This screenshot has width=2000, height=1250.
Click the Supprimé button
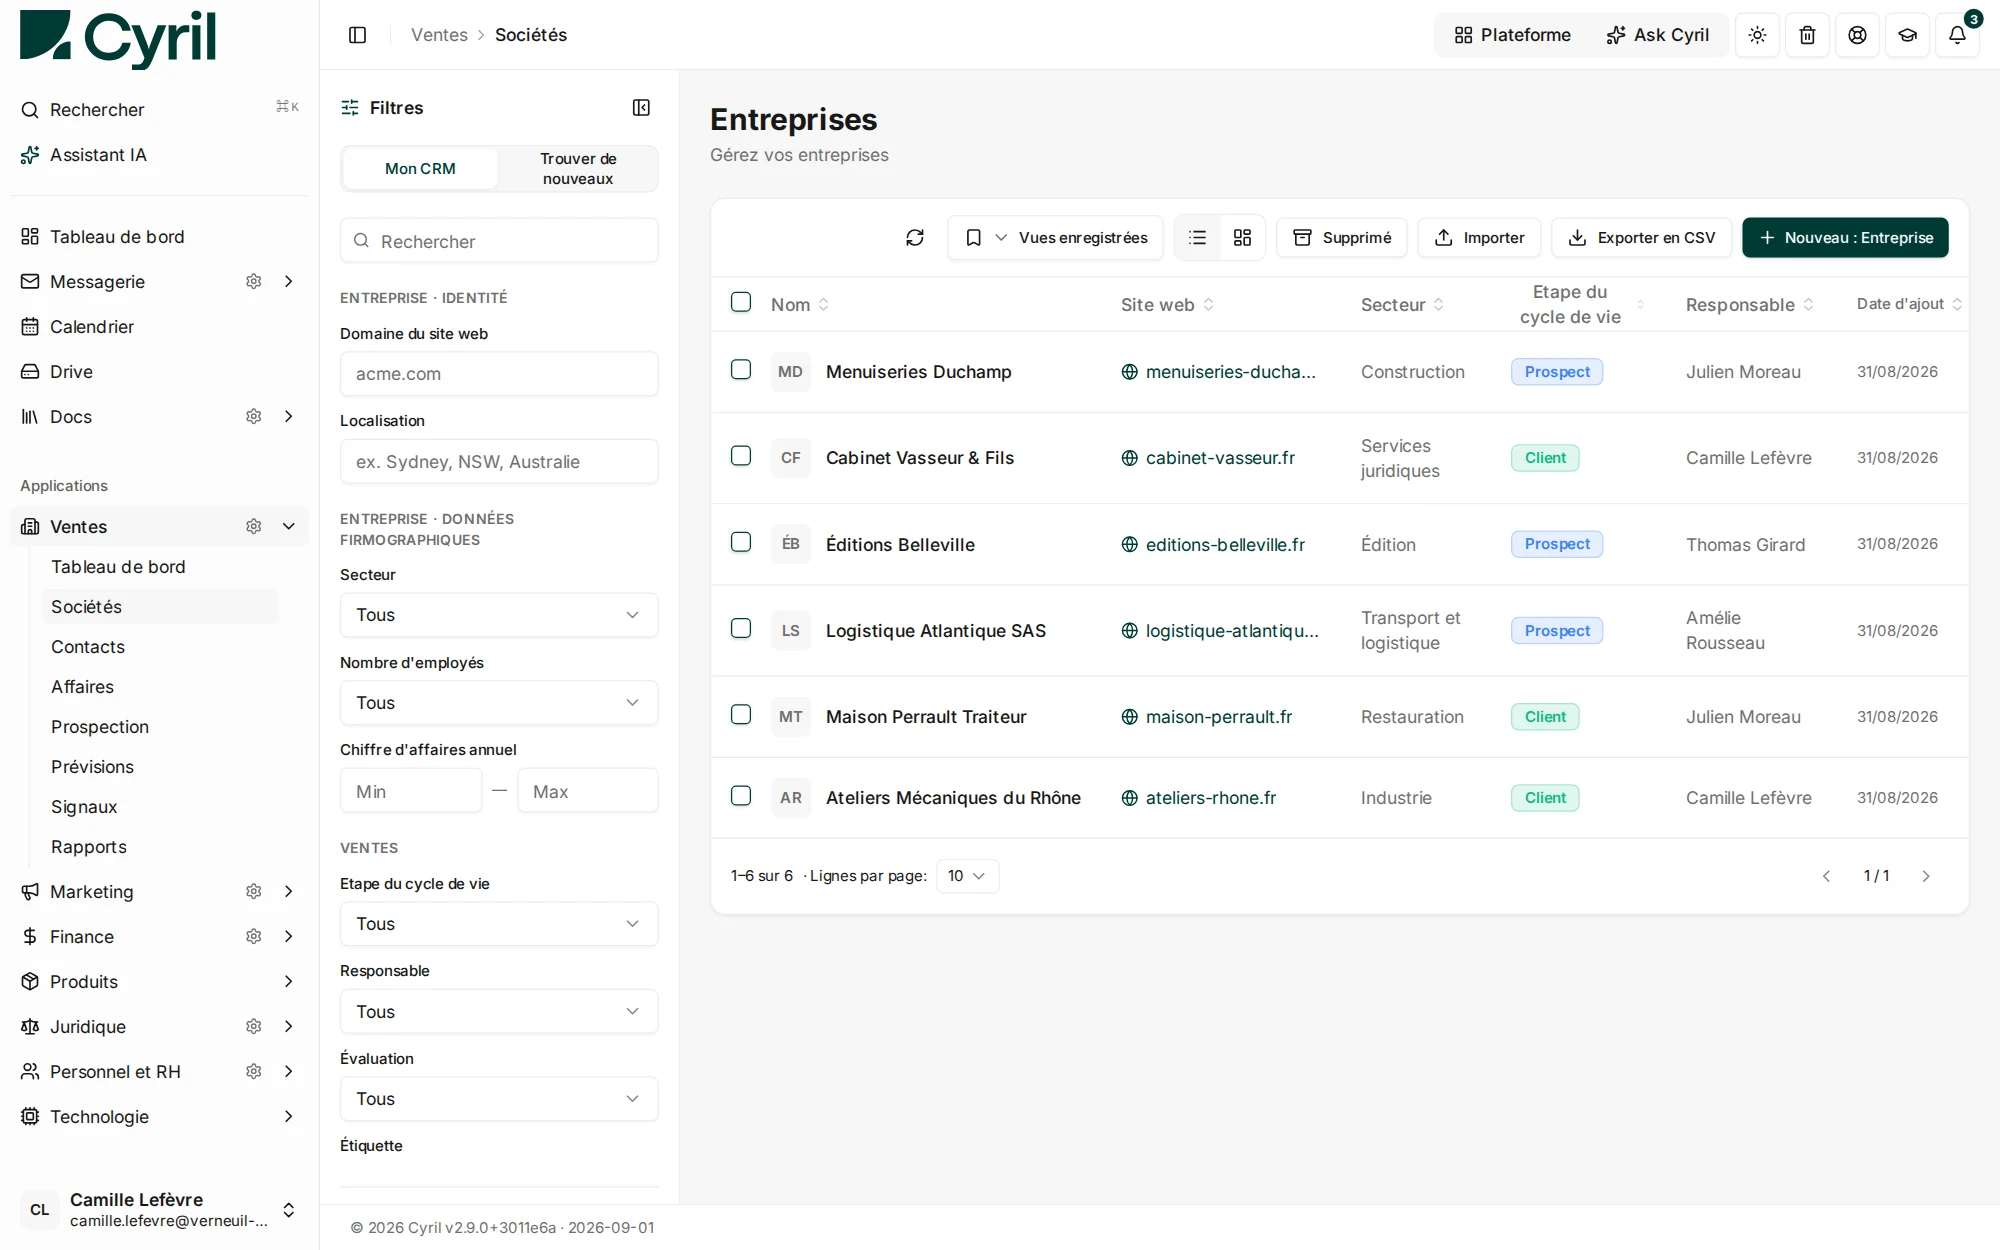1342,238
